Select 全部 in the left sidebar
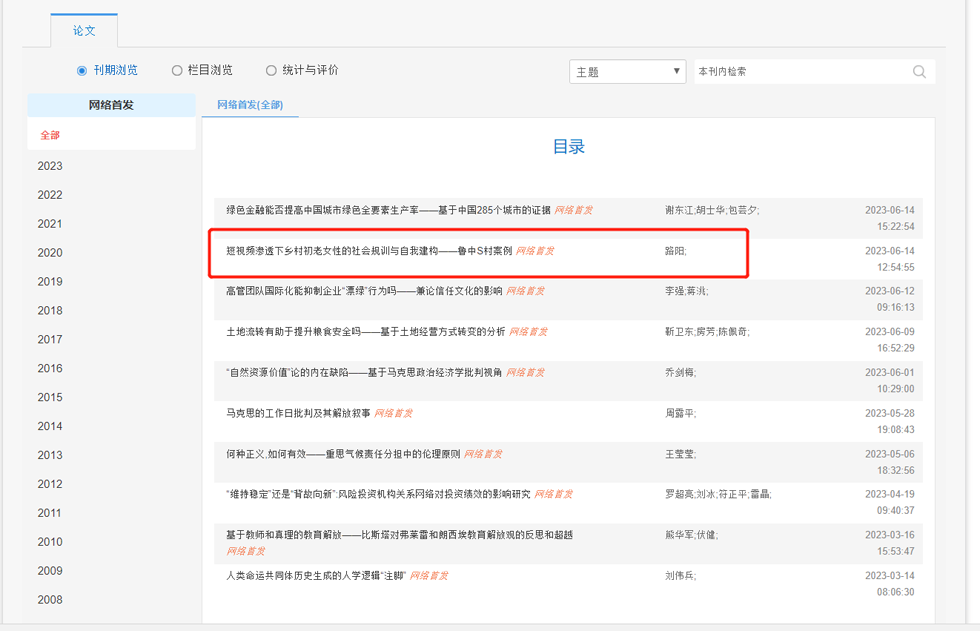980x631 pixels. pyautogui.click(x=50, y=135)
